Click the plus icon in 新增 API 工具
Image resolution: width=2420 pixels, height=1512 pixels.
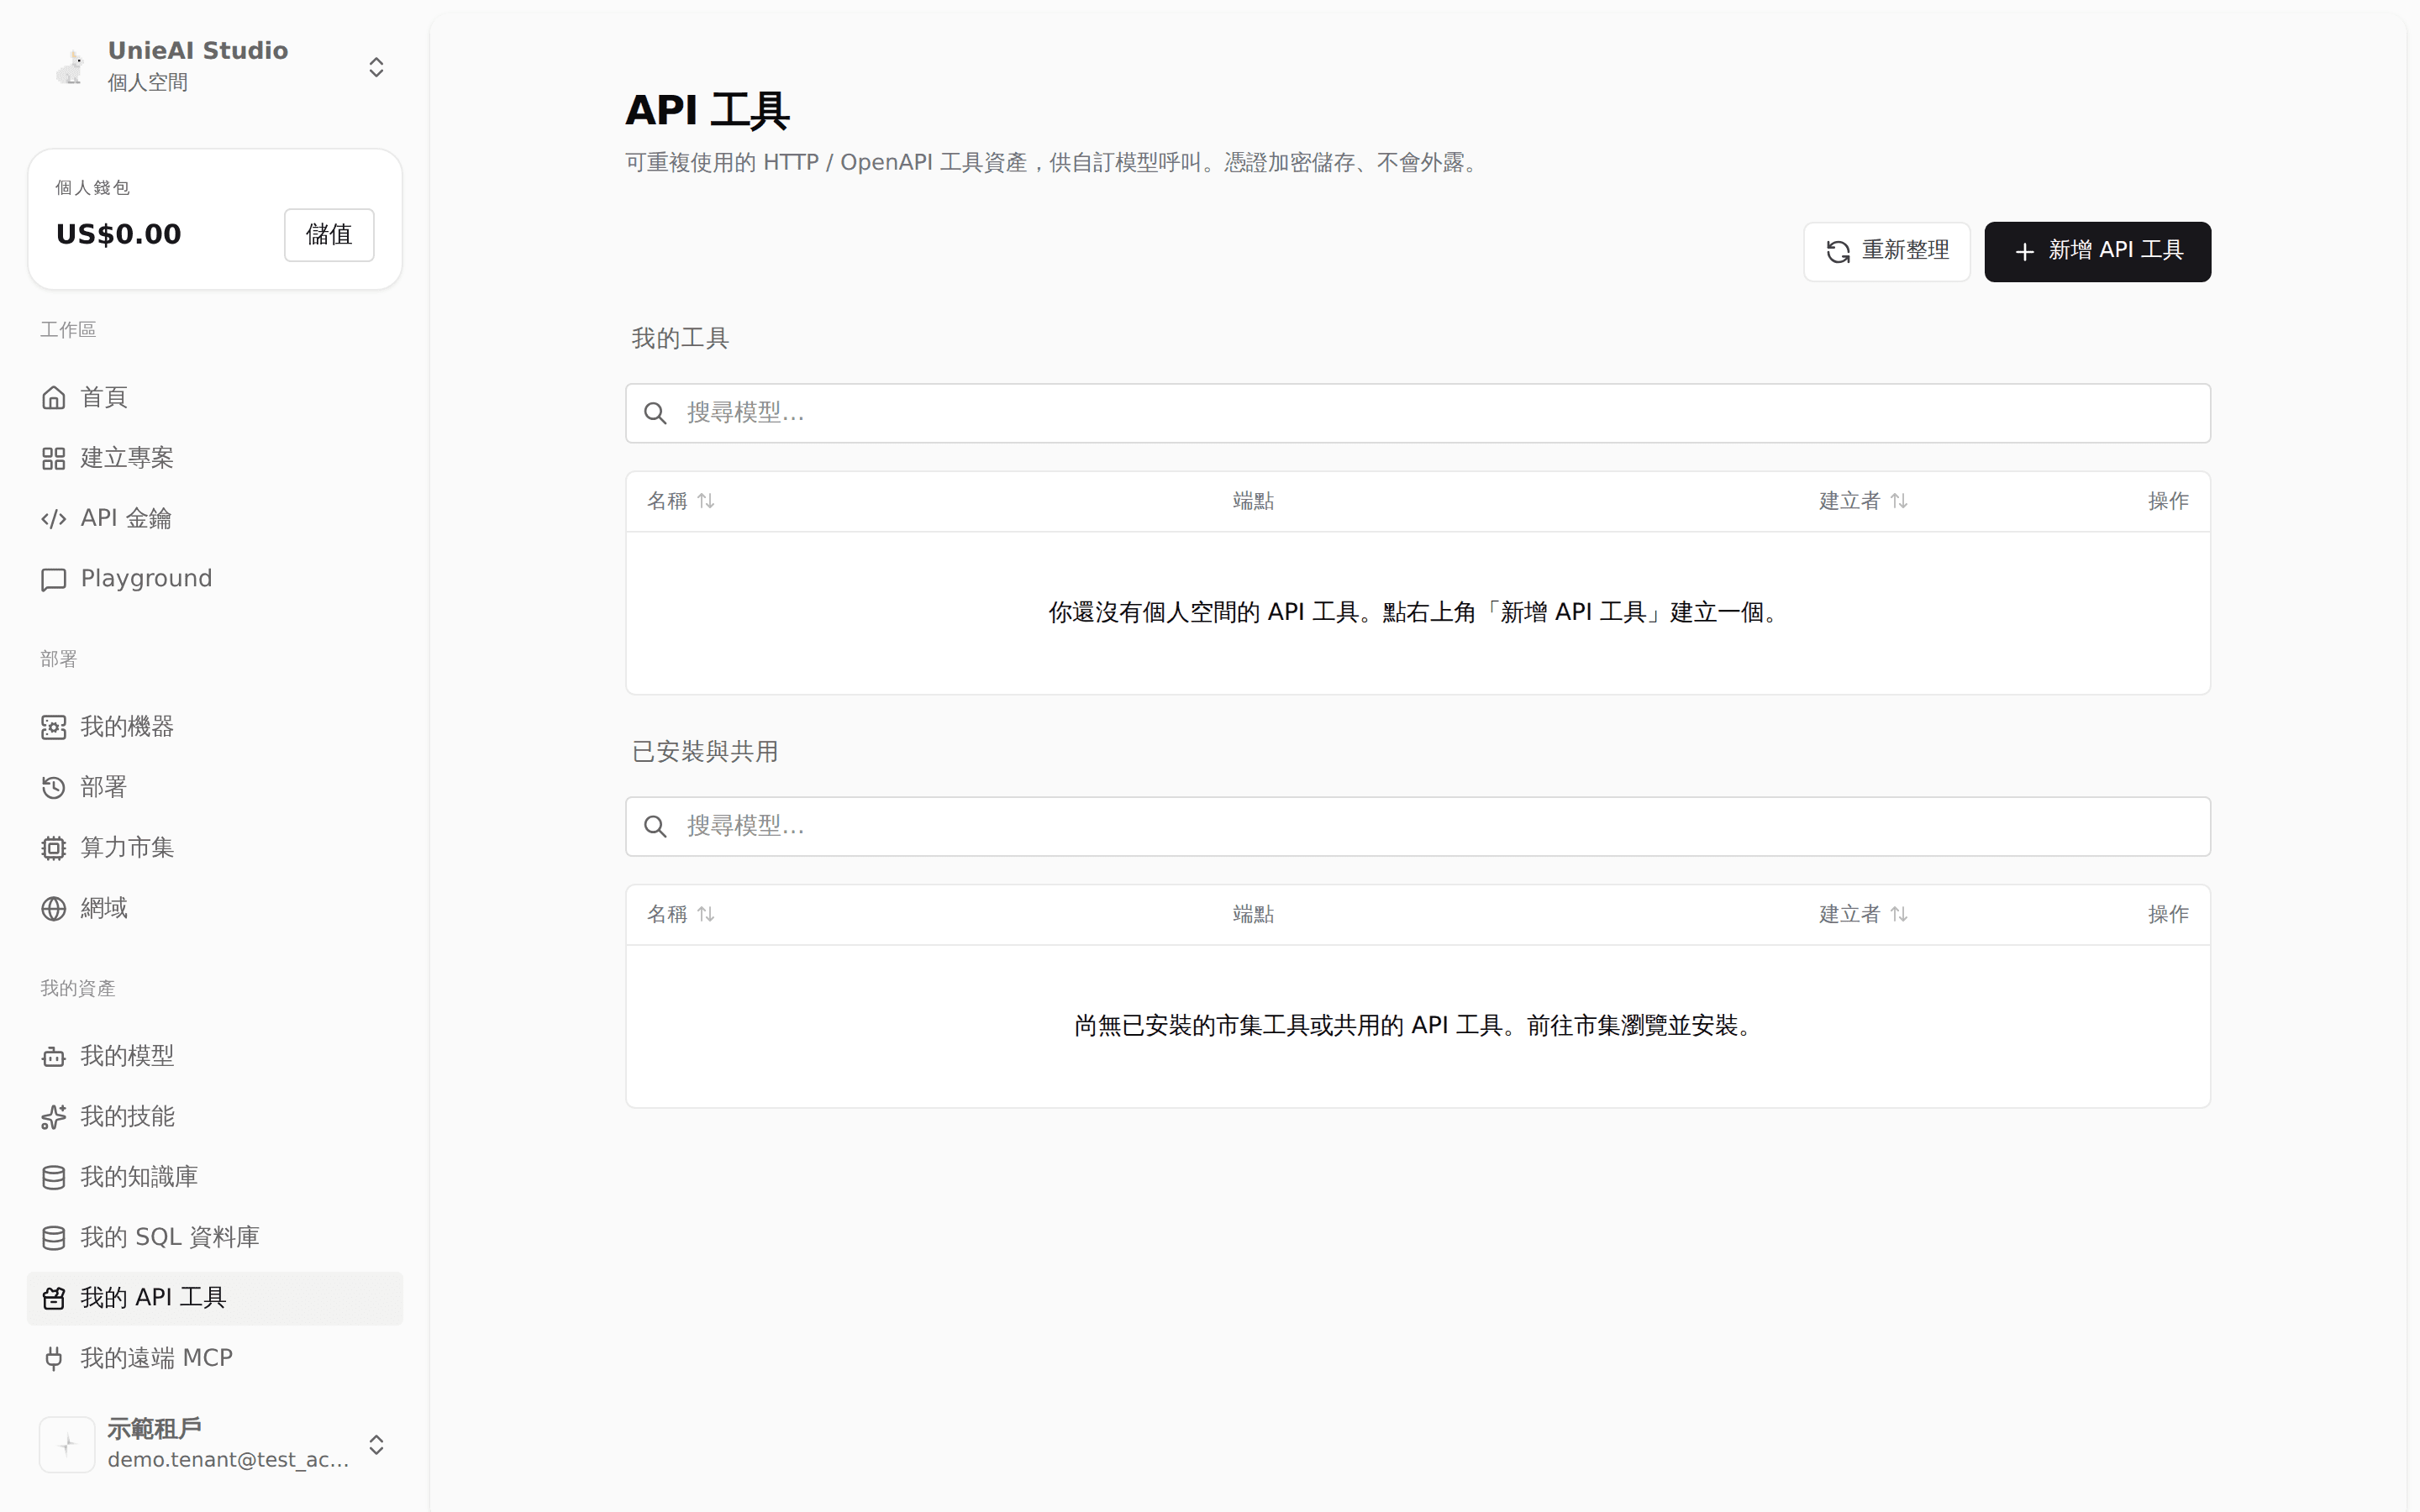(x=2024, y=252)
